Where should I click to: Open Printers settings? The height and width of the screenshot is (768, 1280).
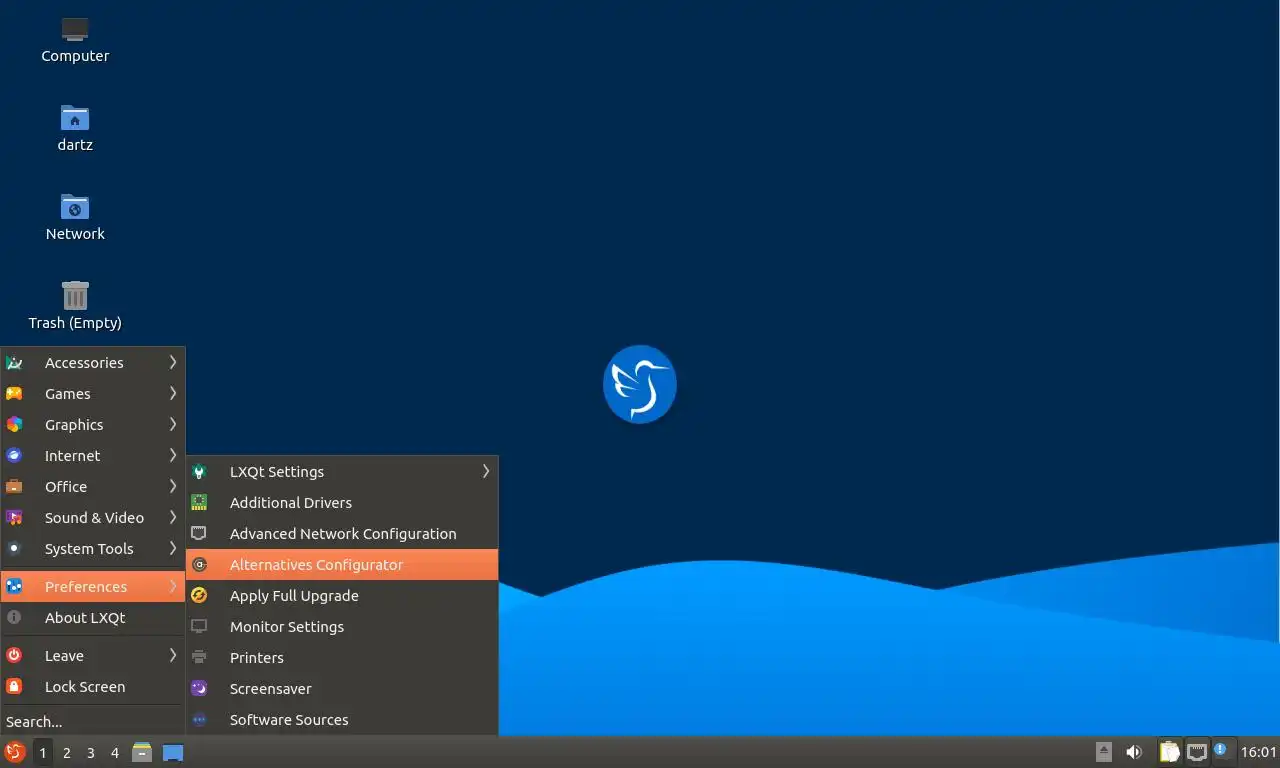342,658
